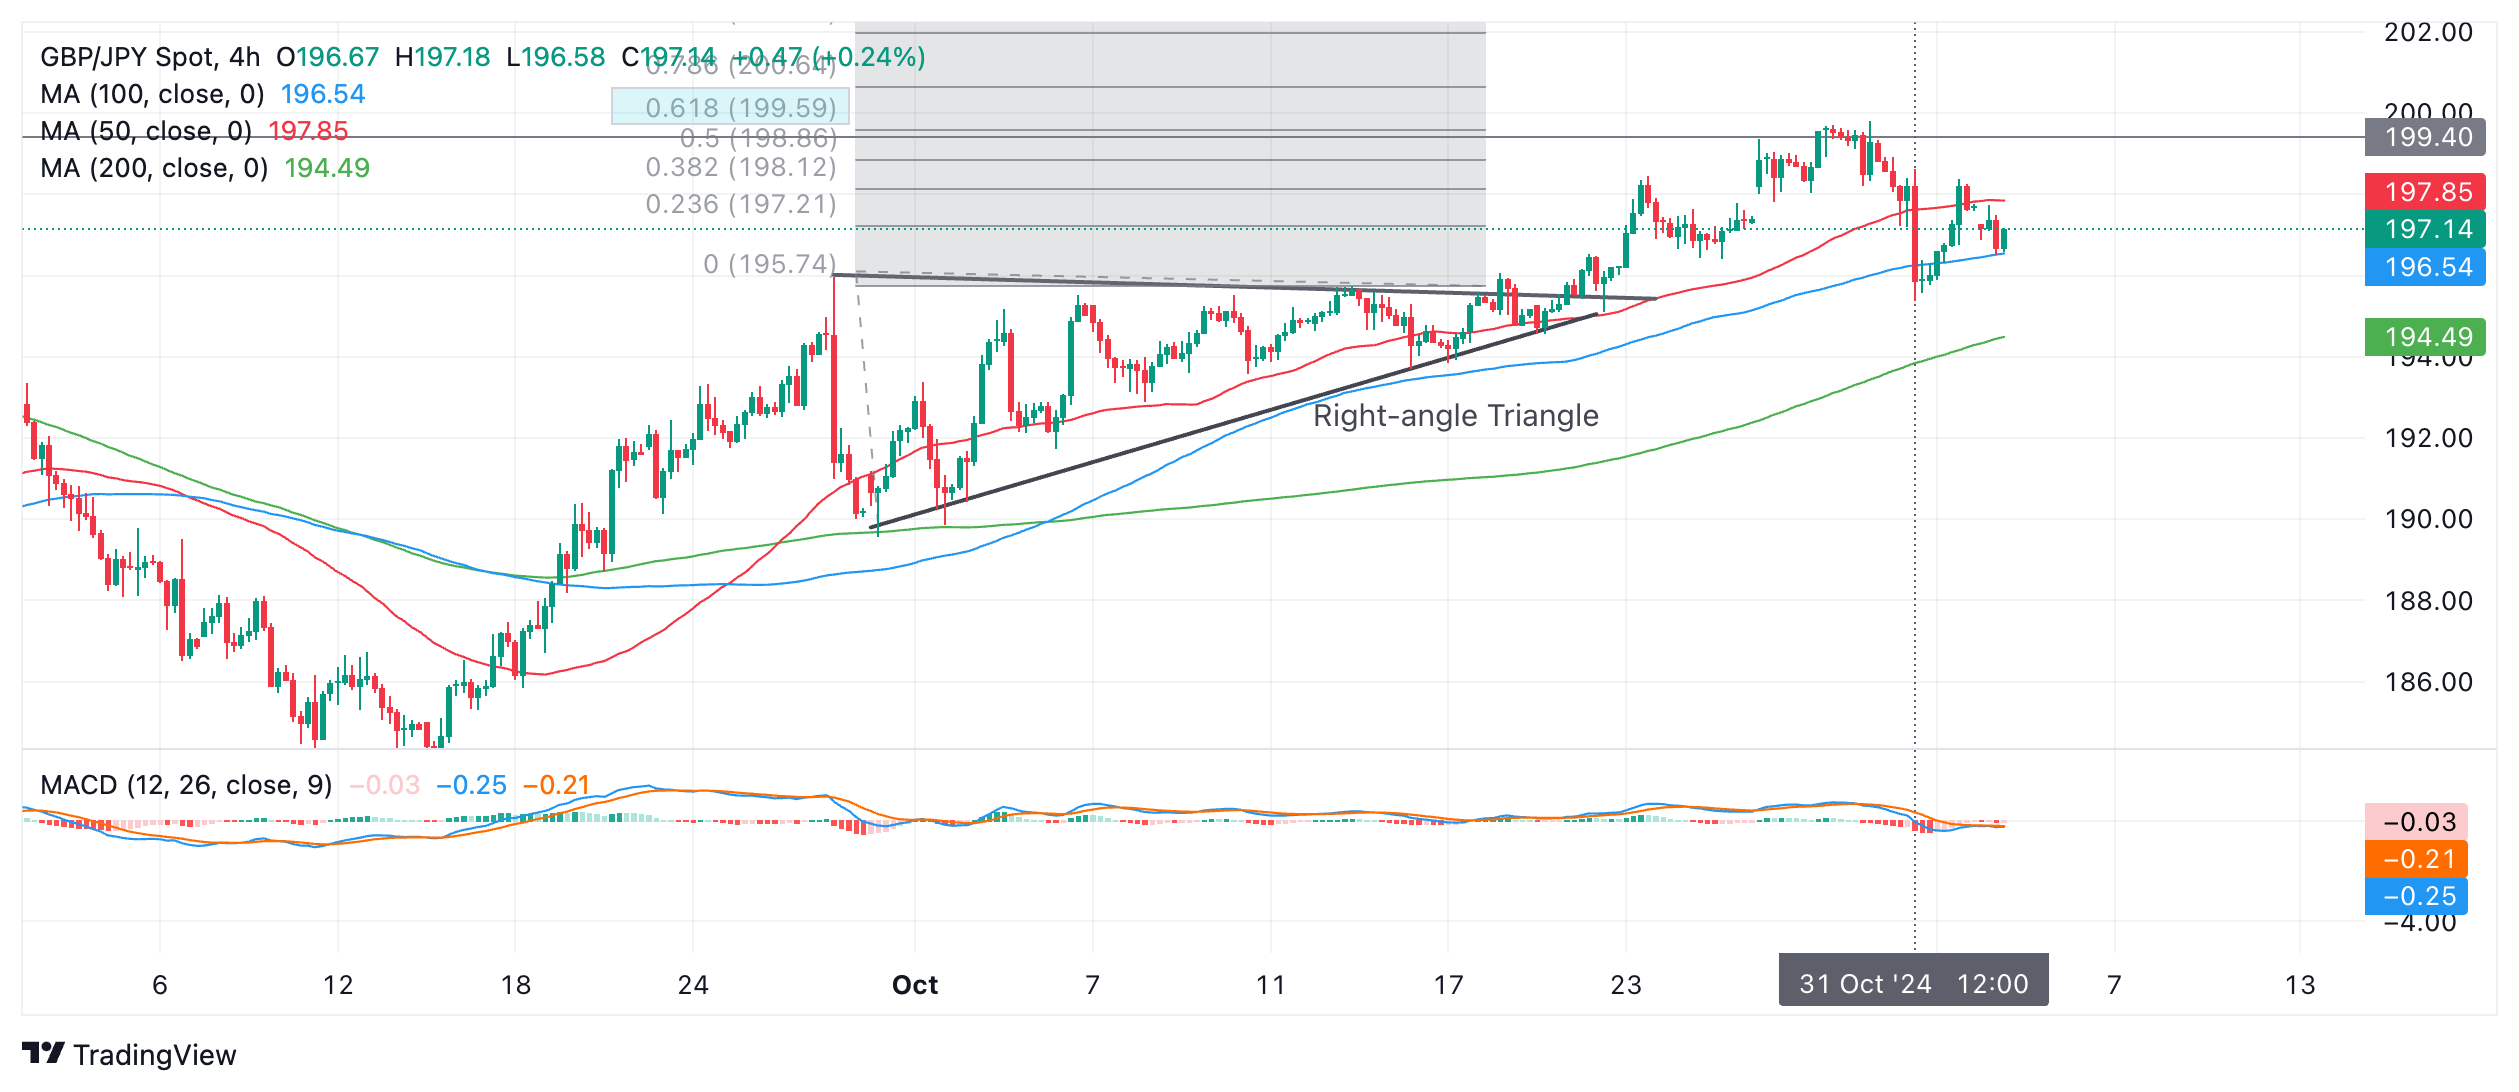Image resolution: width=2519 pixels, height=1092 pixels.
Task: Click the blue 196.54 price tag
Action: click(2424, 267)
